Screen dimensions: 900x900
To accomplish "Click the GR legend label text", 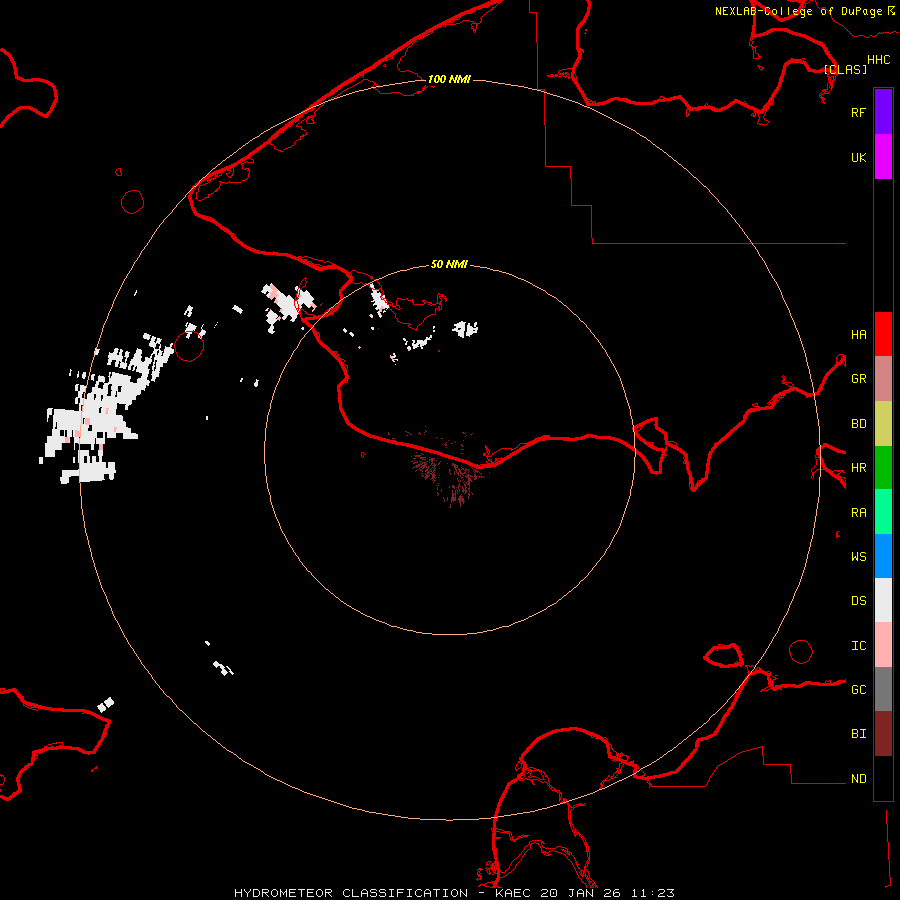I will 859,379.
